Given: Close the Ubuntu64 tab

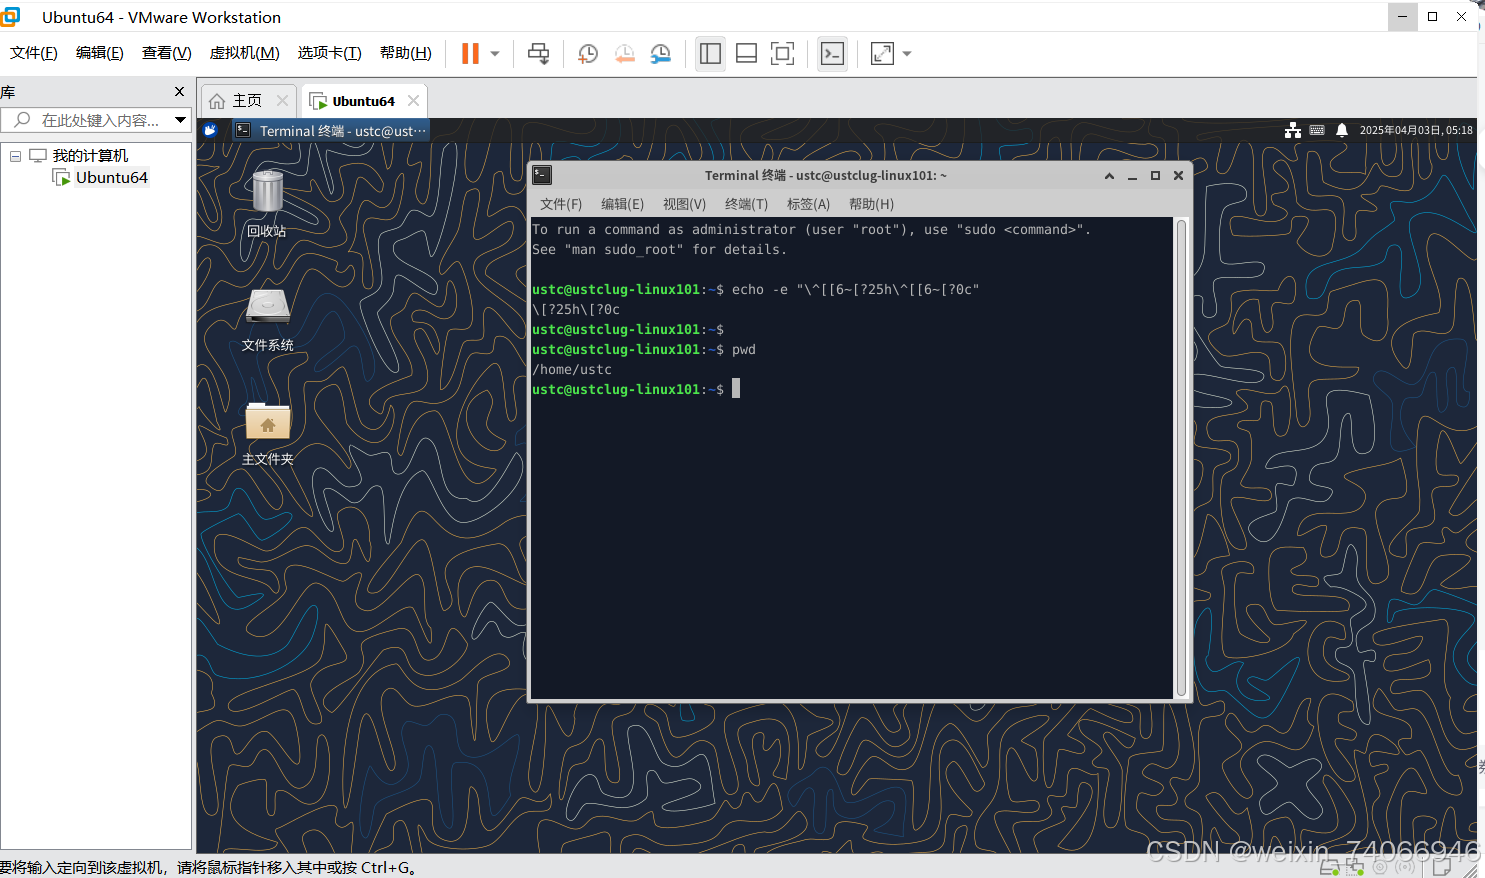Looking at the screenshot, I should point(413,101).
